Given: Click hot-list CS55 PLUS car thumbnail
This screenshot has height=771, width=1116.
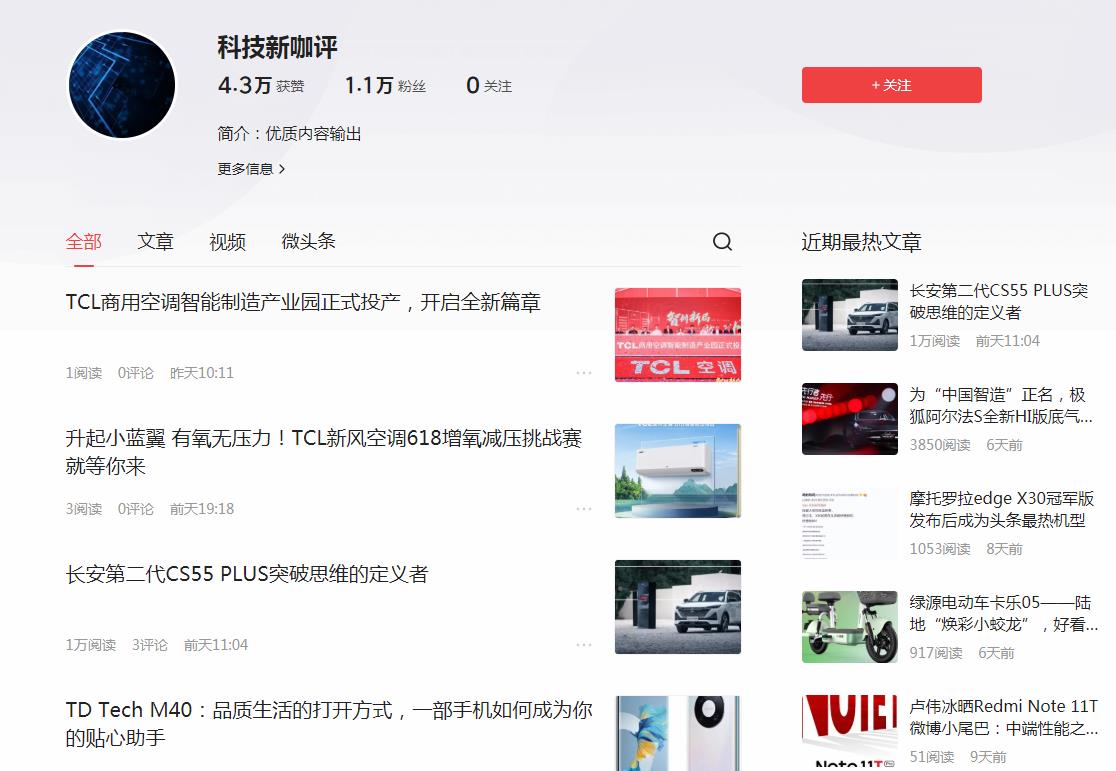Looking at the screenshot, I should (850, 315).
